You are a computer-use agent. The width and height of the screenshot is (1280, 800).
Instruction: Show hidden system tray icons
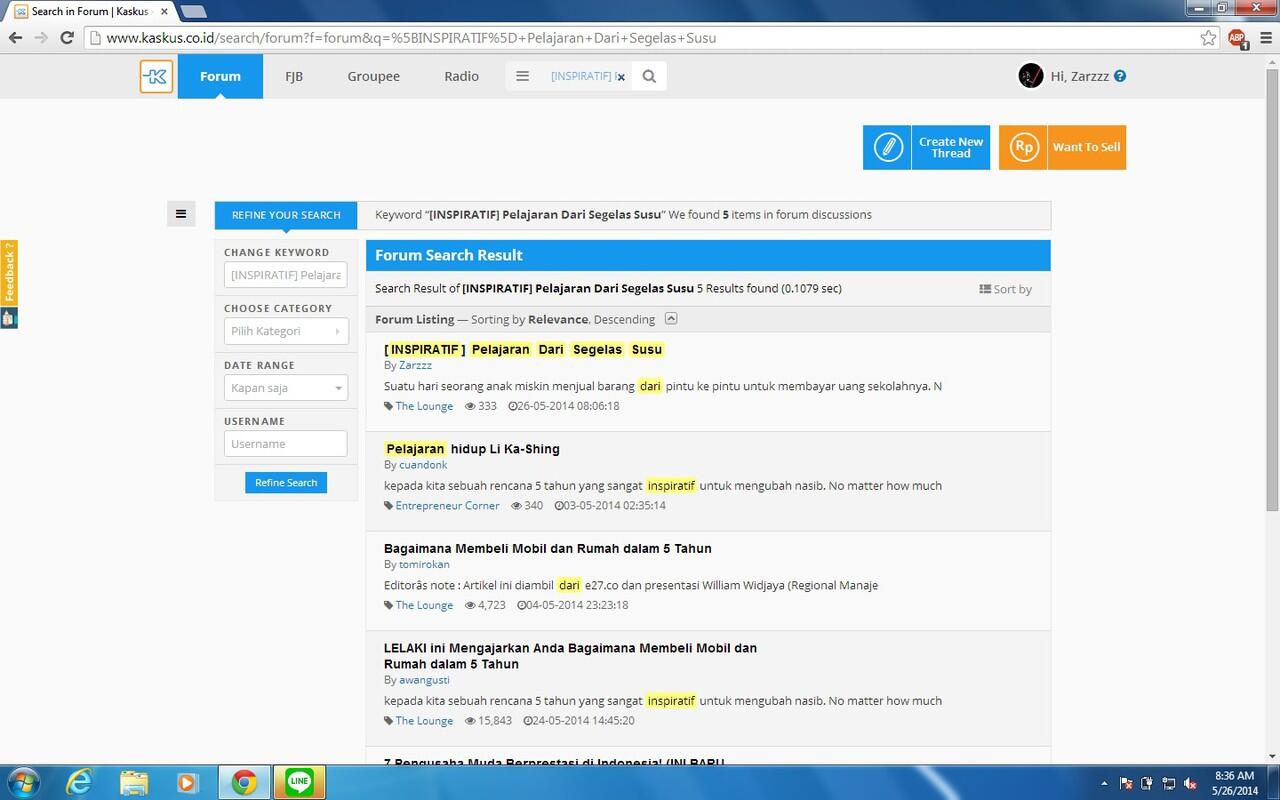click(1105, 783)
